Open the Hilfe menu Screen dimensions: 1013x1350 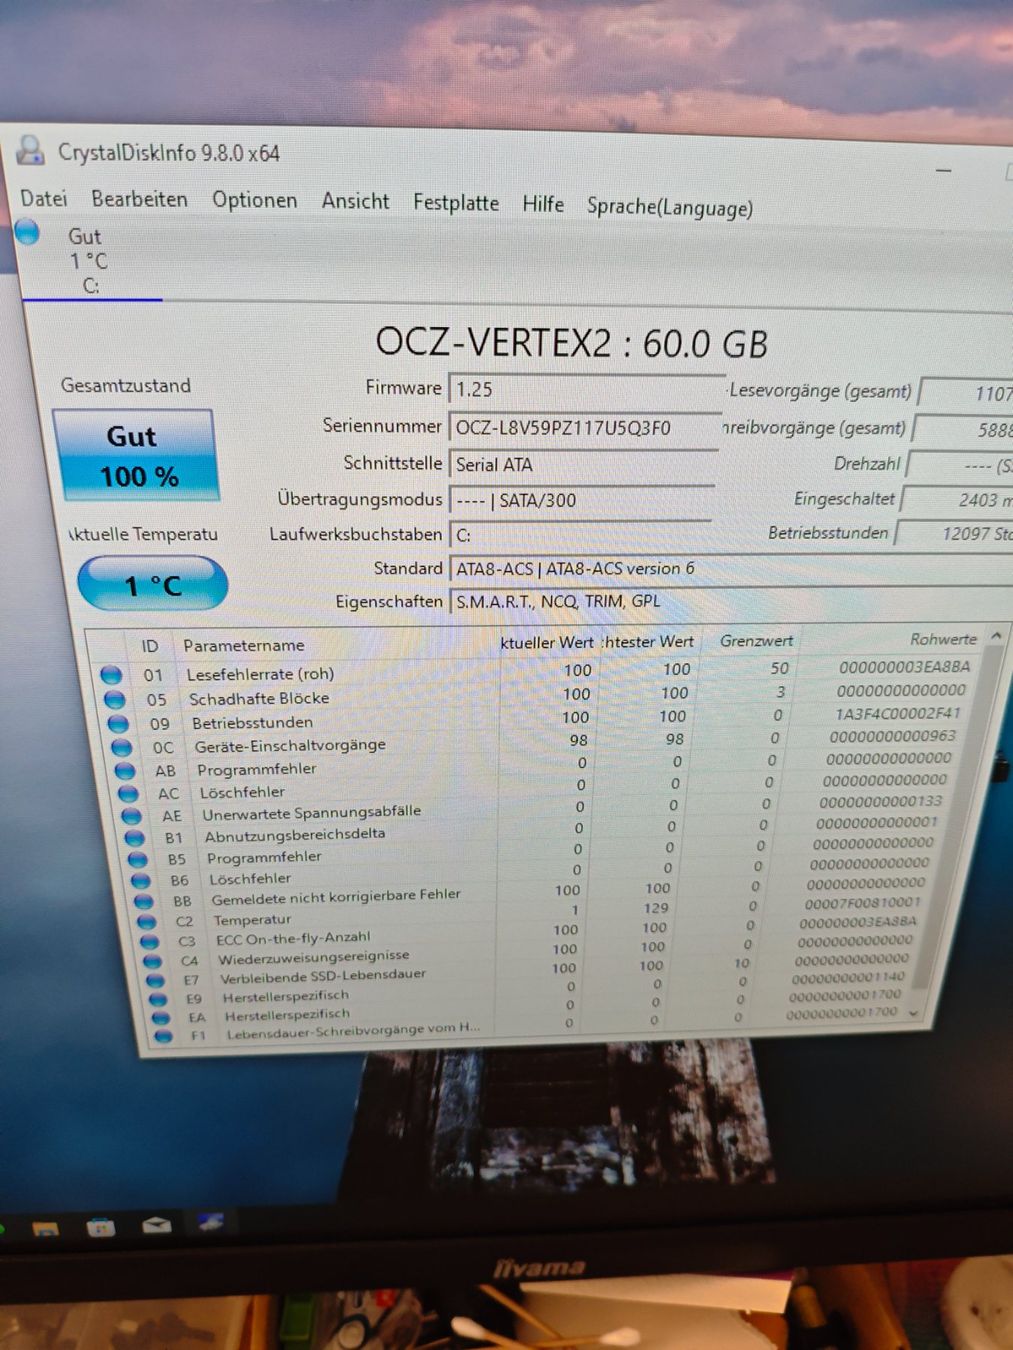[543, 204]
